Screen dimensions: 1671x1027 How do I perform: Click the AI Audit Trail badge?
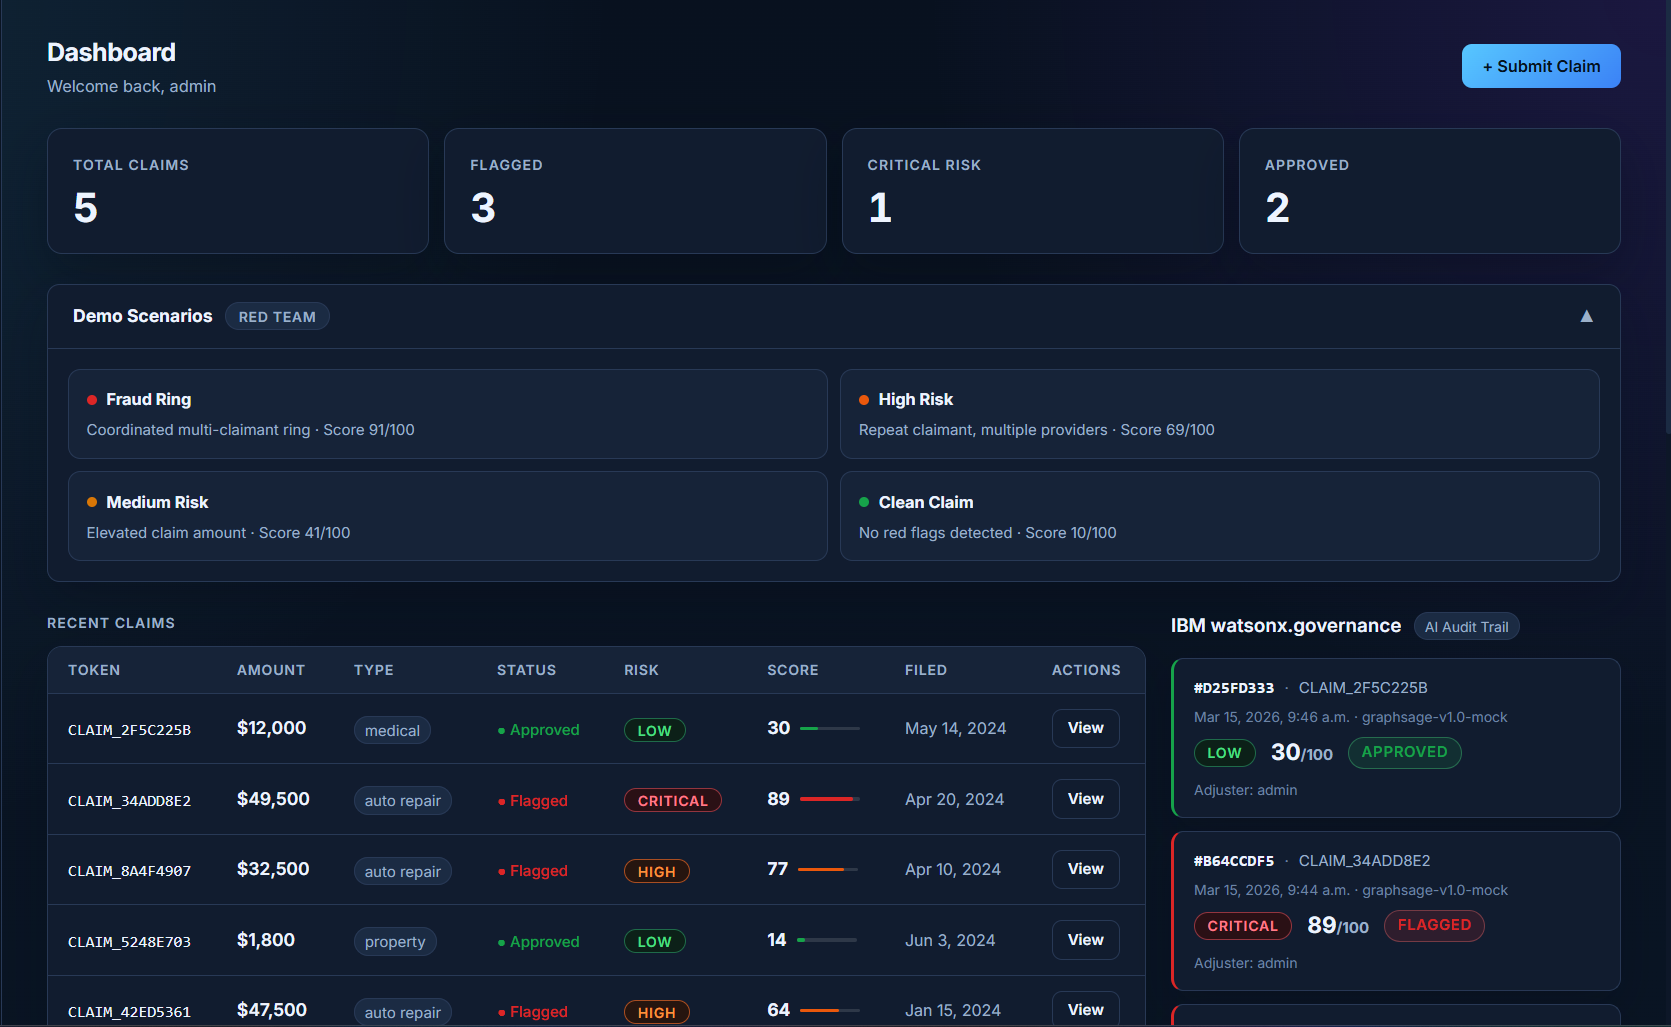pyautogui.click(x=1466, y=627)
